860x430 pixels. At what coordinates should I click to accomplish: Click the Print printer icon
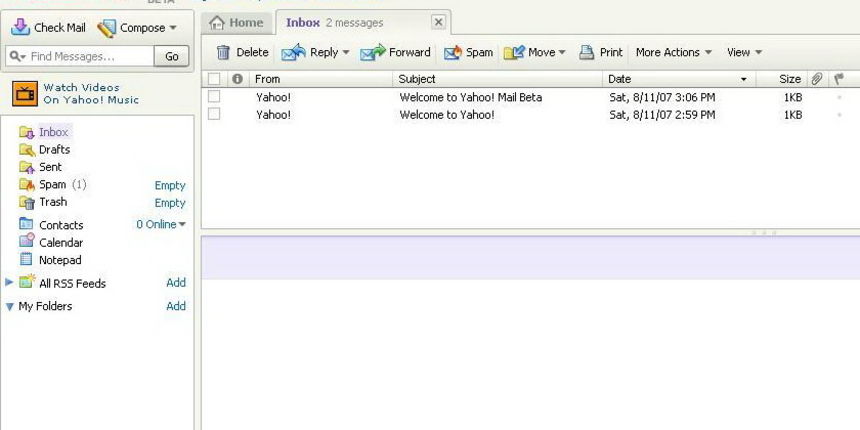click(x=587, y=52)
